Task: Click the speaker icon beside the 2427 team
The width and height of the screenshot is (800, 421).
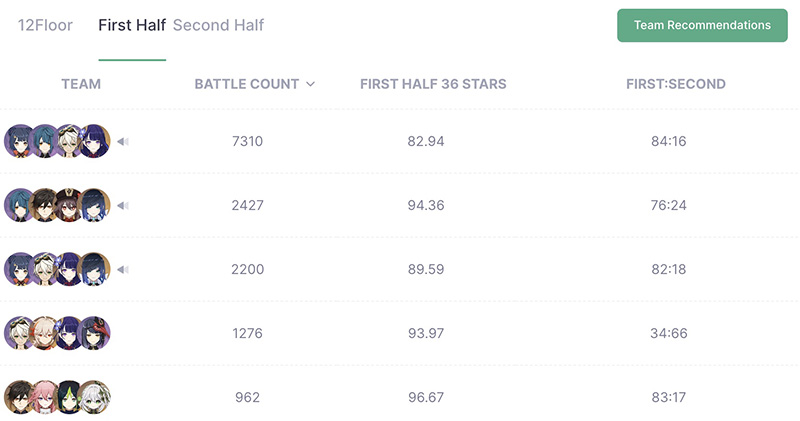Action: coord(123,206)
